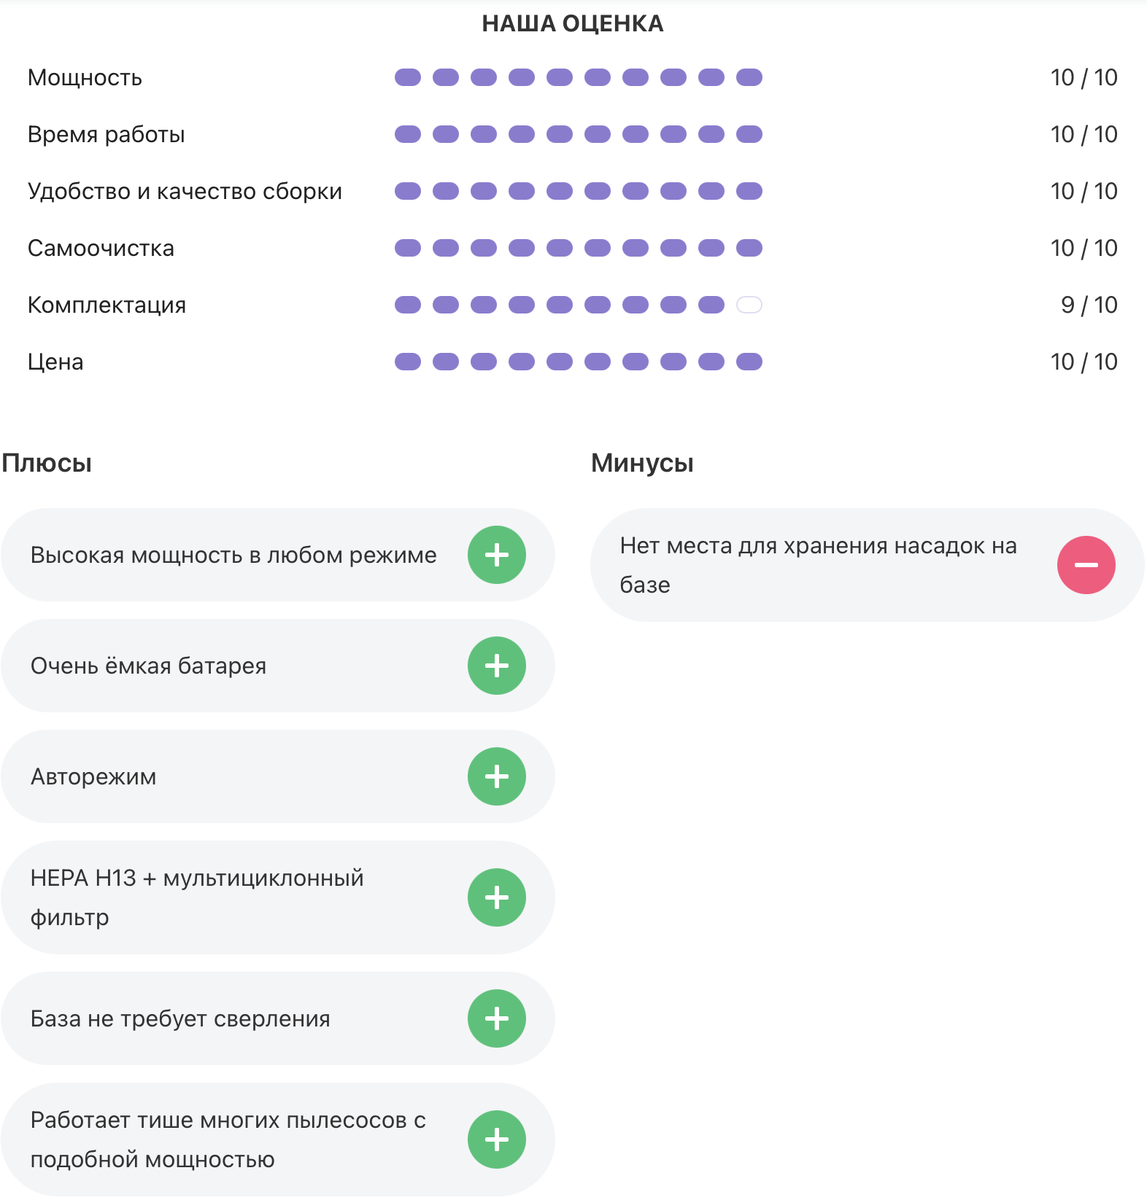Click the 'Самоочистка' rating label
1147x1200 pixels.
point(101,248)
